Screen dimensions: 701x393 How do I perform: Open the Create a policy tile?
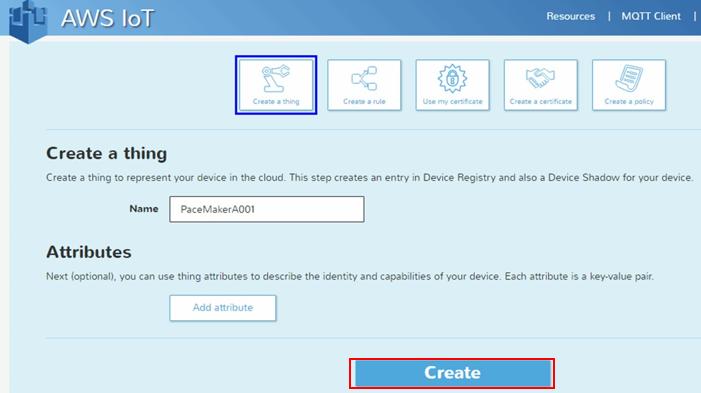629,85
